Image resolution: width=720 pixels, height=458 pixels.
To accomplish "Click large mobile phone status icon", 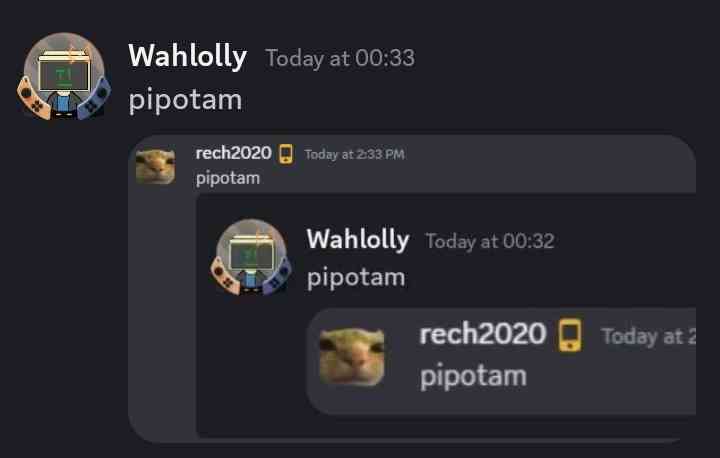I will (570, 335).
